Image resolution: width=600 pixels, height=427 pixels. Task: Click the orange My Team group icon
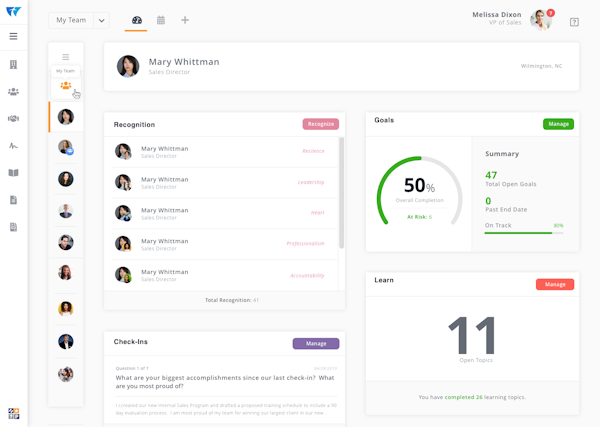(x=66, y=85)
